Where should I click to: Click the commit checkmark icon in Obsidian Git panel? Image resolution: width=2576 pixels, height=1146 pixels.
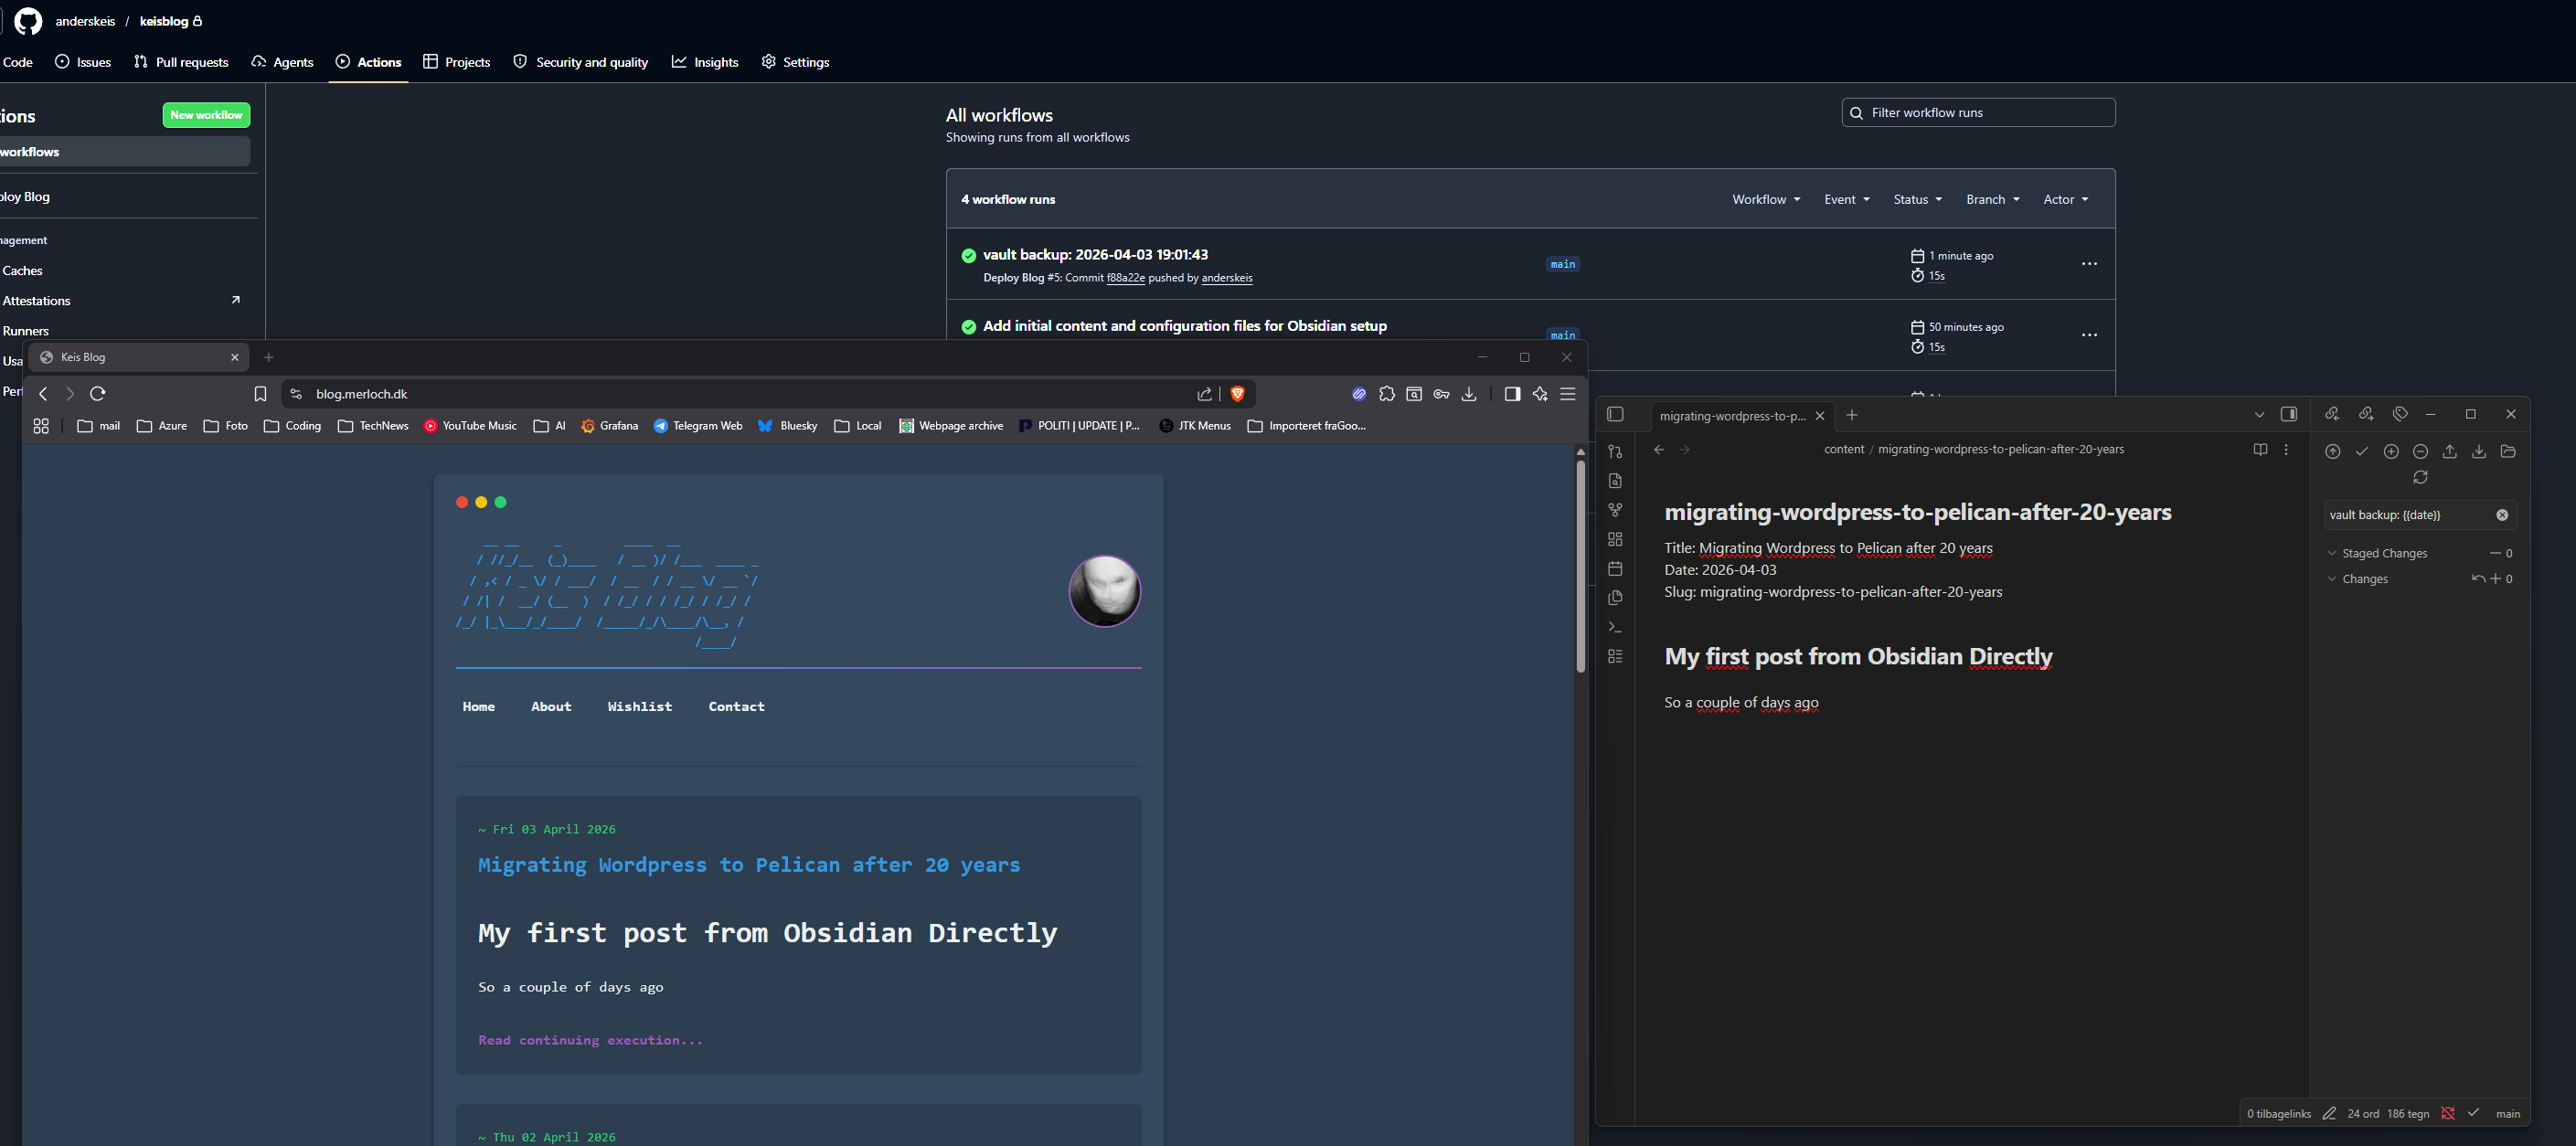(x=2362, y=451)
